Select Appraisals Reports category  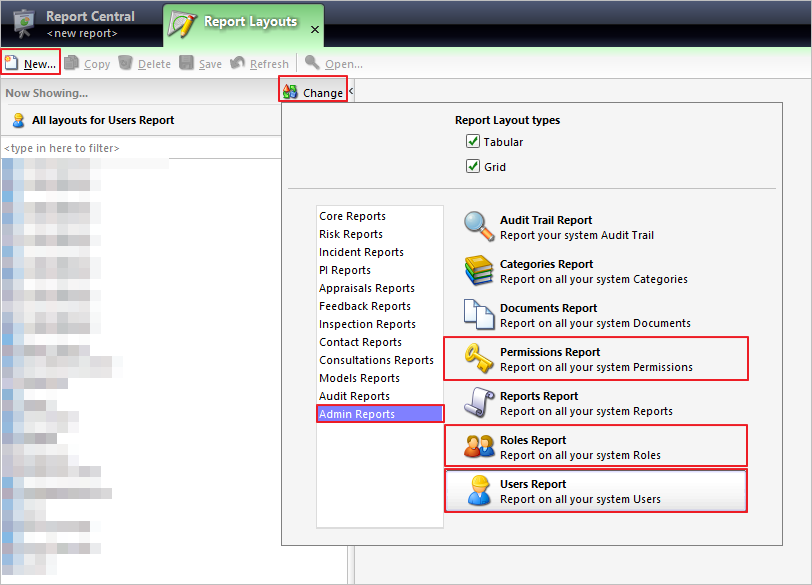tap(367, 288)
